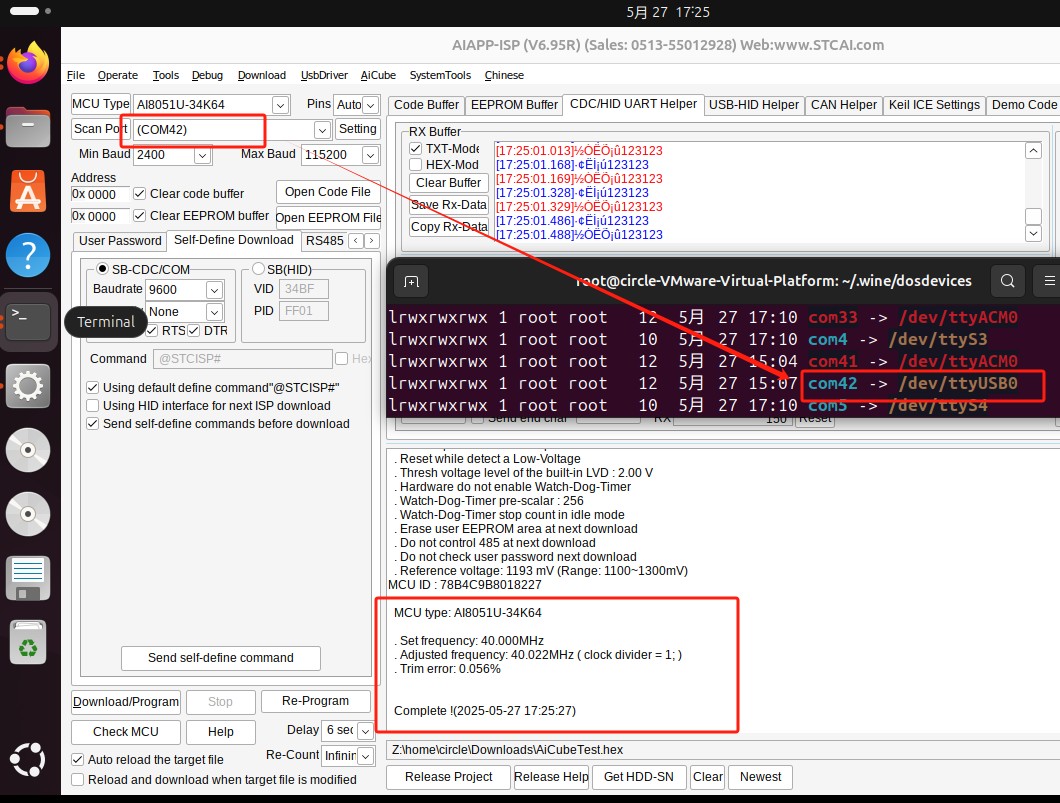Click the new tab icon in the Terminal window
1060x803 pixels.
(x=411, y=281)
